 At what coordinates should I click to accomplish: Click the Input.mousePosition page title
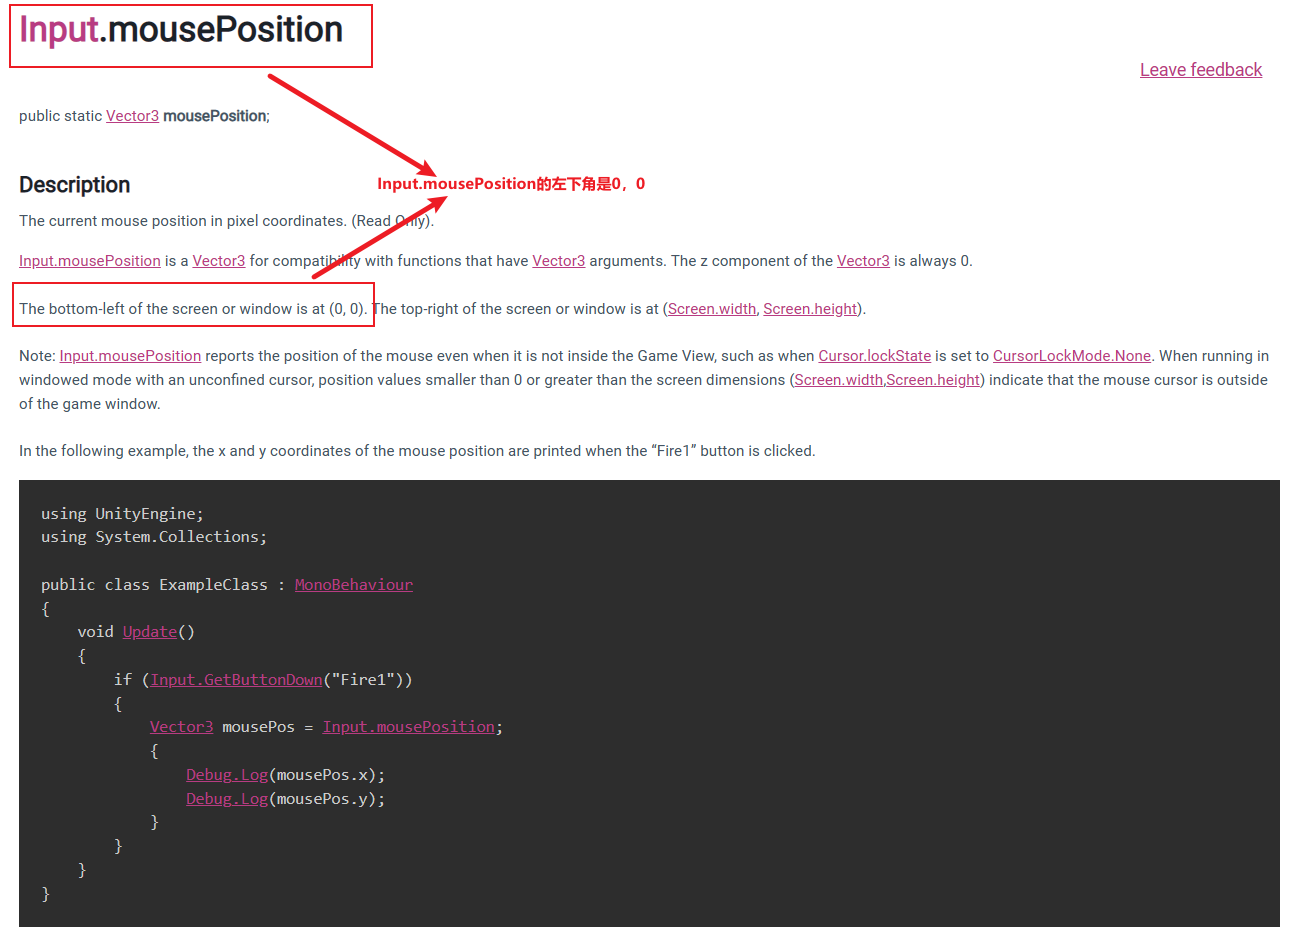coord(181,30)
